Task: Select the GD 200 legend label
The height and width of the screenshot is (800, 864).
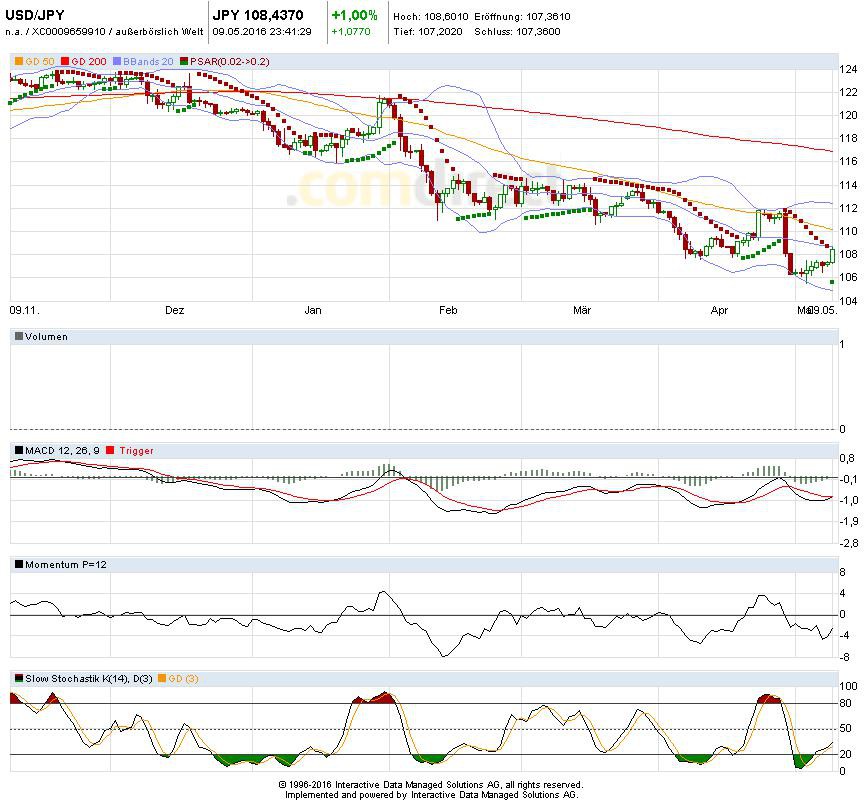Action: (90, 62)
